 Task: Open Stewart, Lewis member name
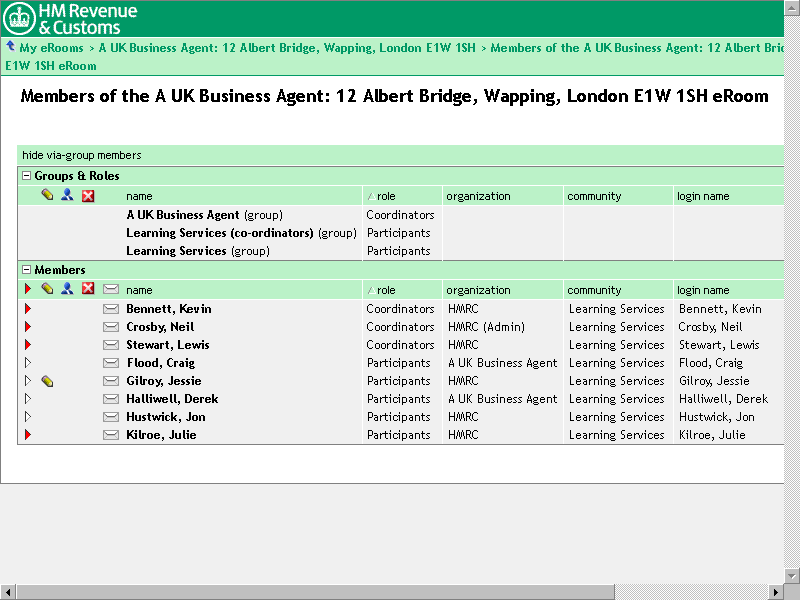[167, 345]
